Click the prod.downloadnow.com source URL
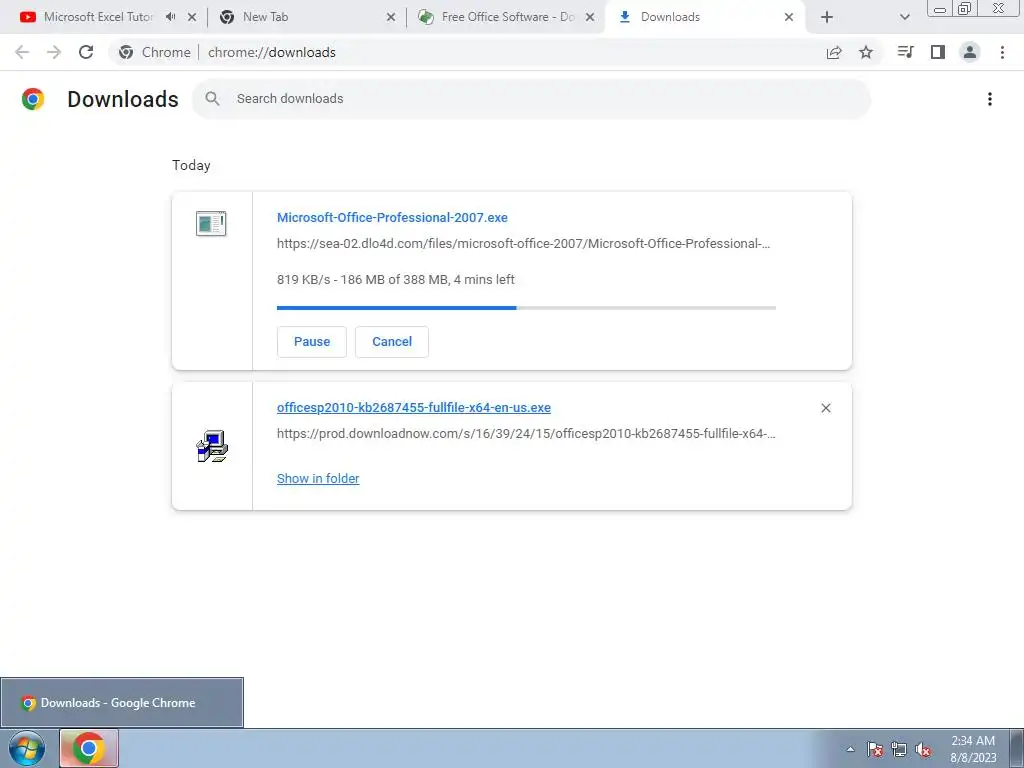 tap(526, 434)
